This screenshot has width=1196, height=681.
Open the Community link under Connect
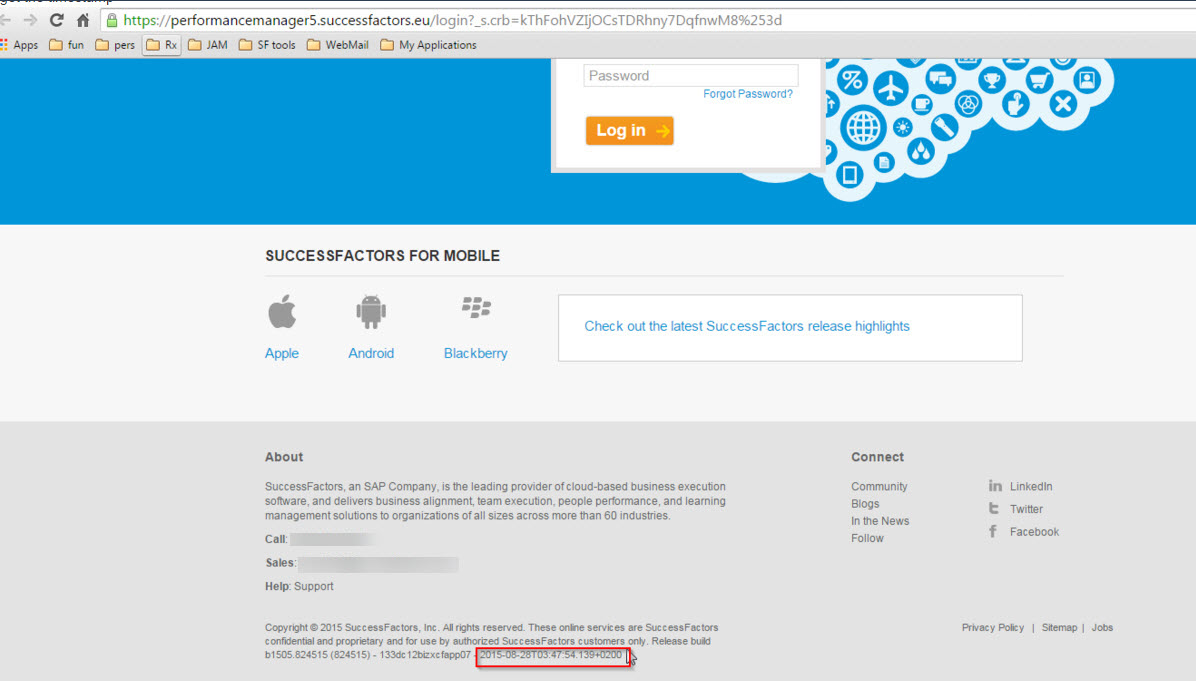pos(879,487)
